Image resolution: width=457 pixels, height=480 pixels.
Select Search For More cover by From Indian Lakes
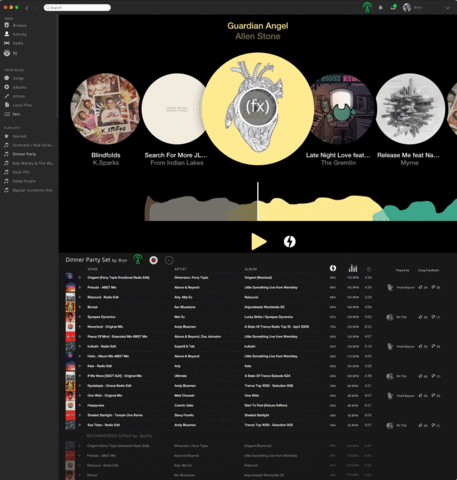coord(172,109)
